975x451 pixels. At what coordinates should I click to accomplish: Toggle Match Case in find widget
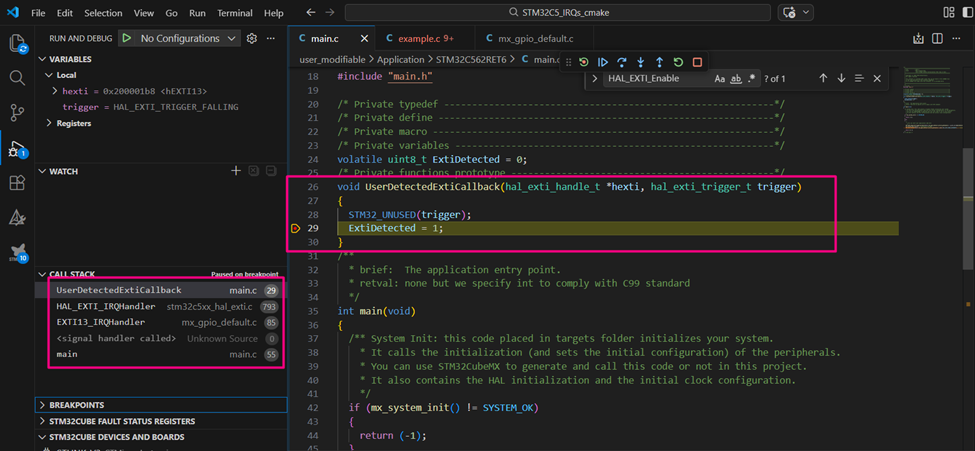pos(719,78)
